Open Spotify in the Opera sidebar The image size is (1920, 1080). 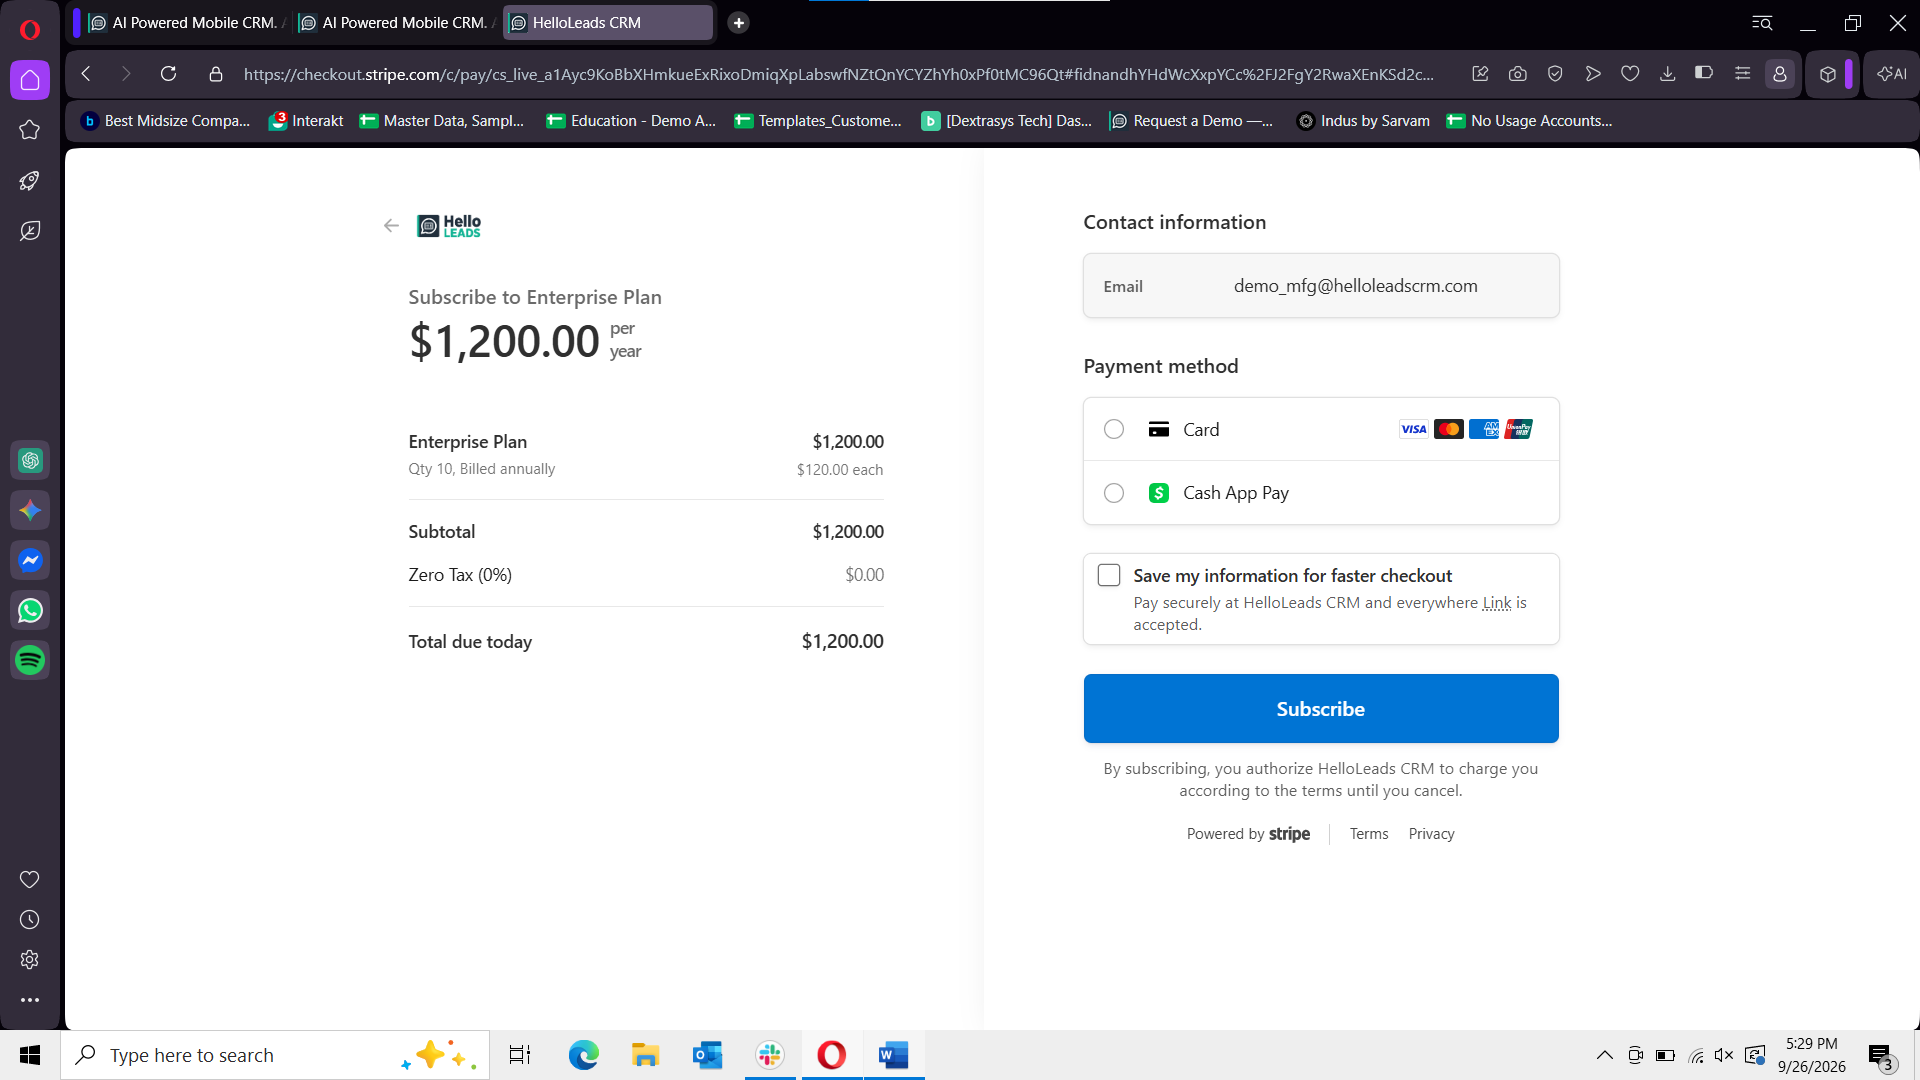[30, 660]
